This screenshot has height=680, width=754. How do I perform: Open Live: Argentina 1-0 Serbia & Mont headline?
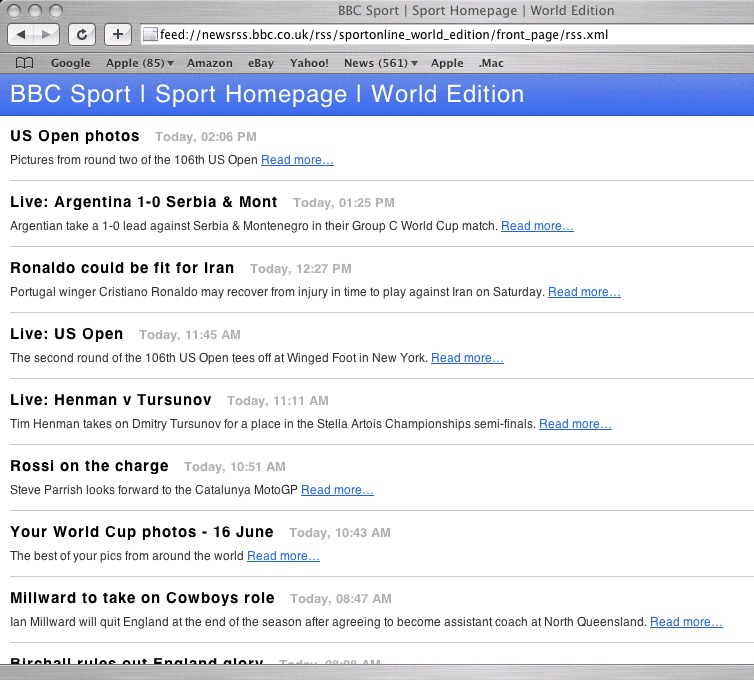coord(144,202)
